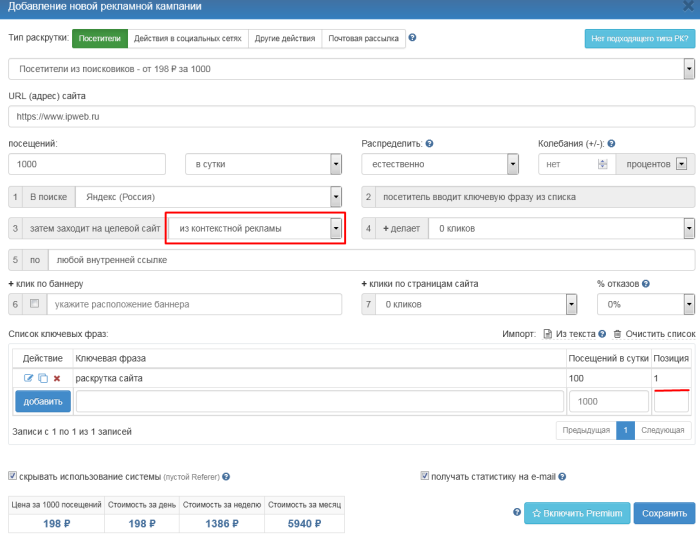Select the Другие действия tab
This screenshot has width=700, height=537.
(x=284, y=38)
